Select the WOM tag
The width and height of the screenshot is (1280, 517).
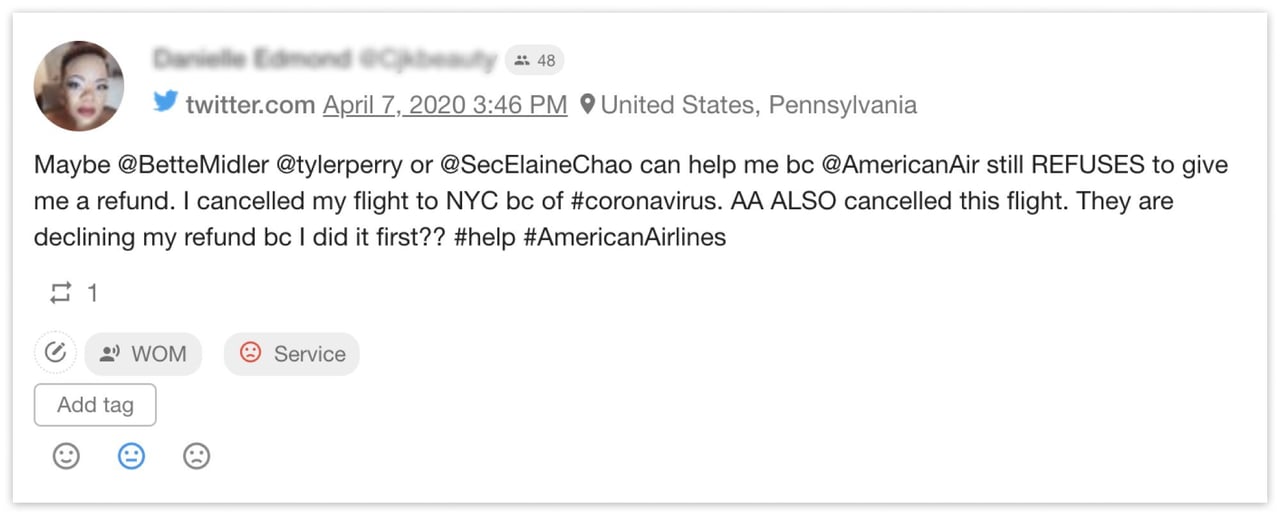click(143, 354)
